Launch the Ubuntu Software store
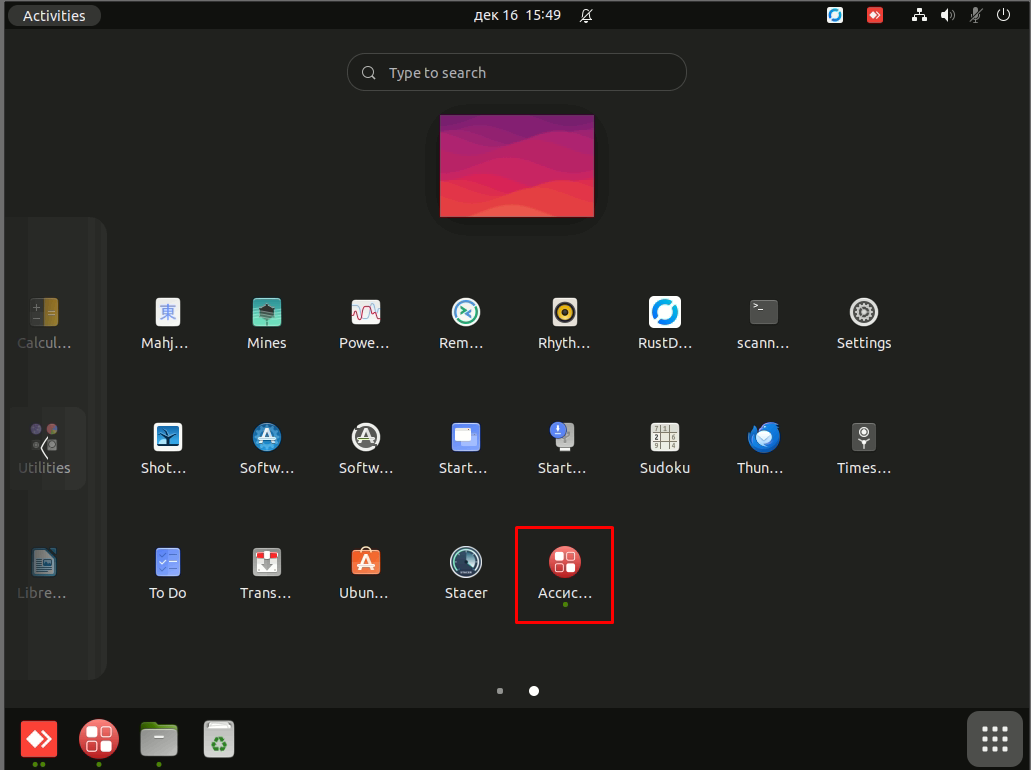The width and height of the screenshot is (1031, 770). 366,562
